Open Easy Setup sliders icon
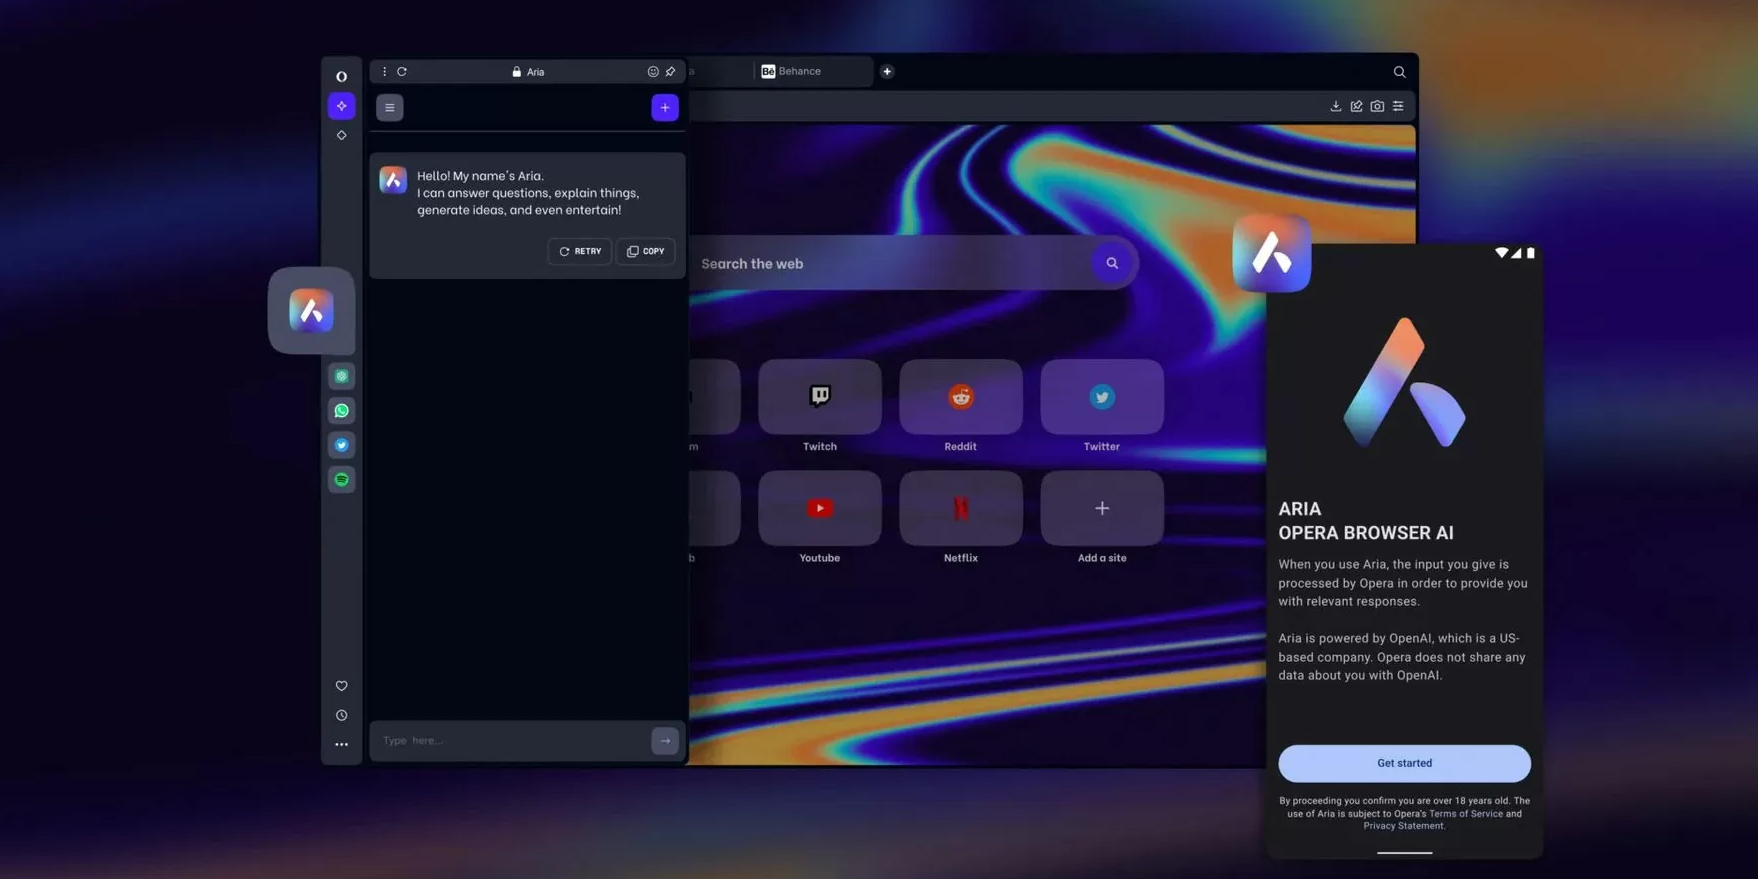 1399,106
